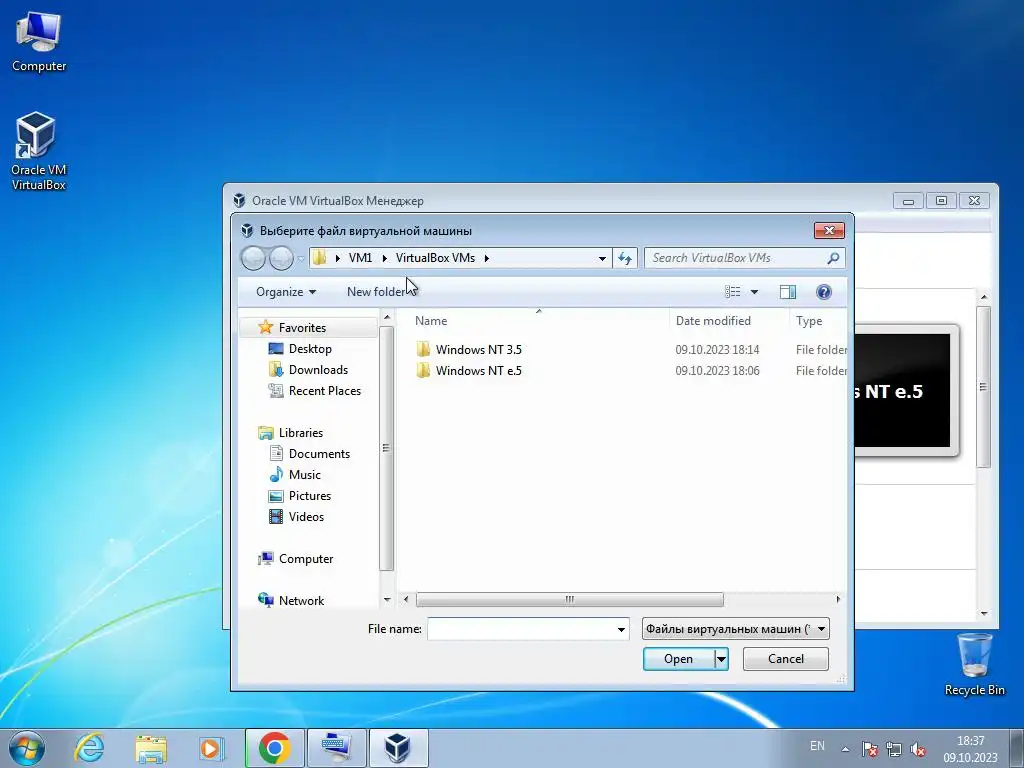1024x768 pixels.
Task: Switch to VirtualBox taskbar button
Action: pyautogui.click(x=398, y=748)
